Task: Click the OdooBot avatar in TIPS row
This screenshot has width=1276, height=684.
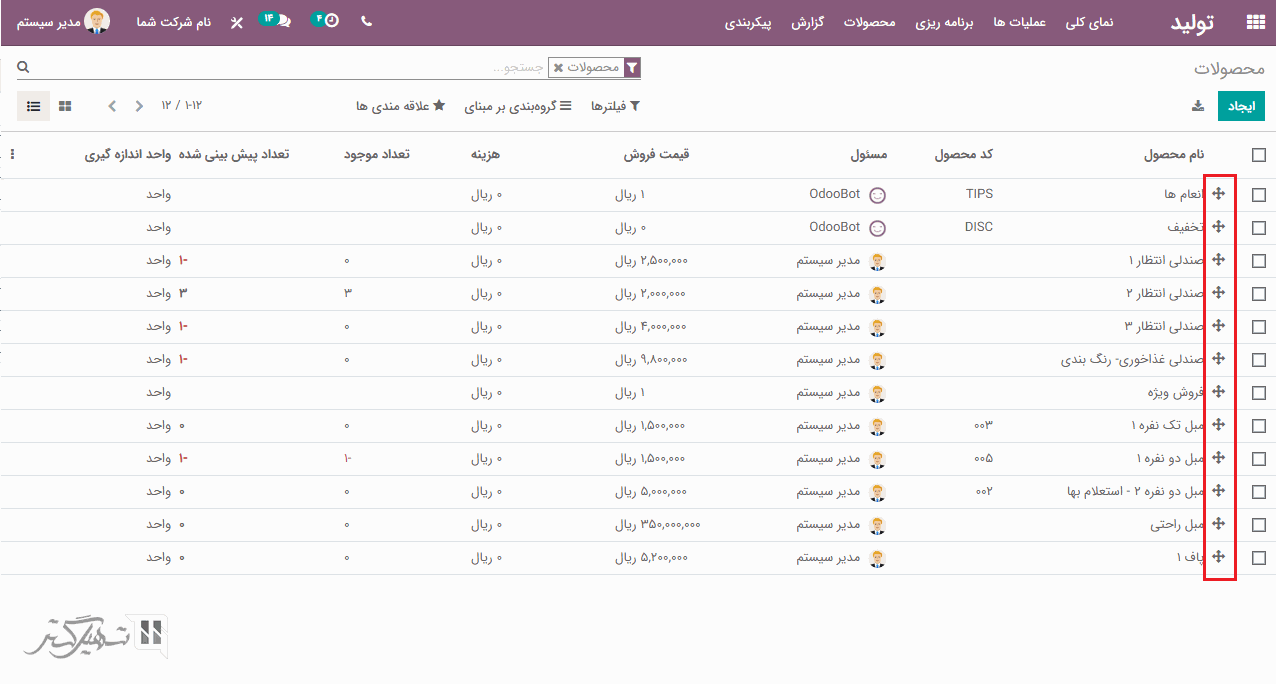Action: pyautogui.click(x=878, y=195)
